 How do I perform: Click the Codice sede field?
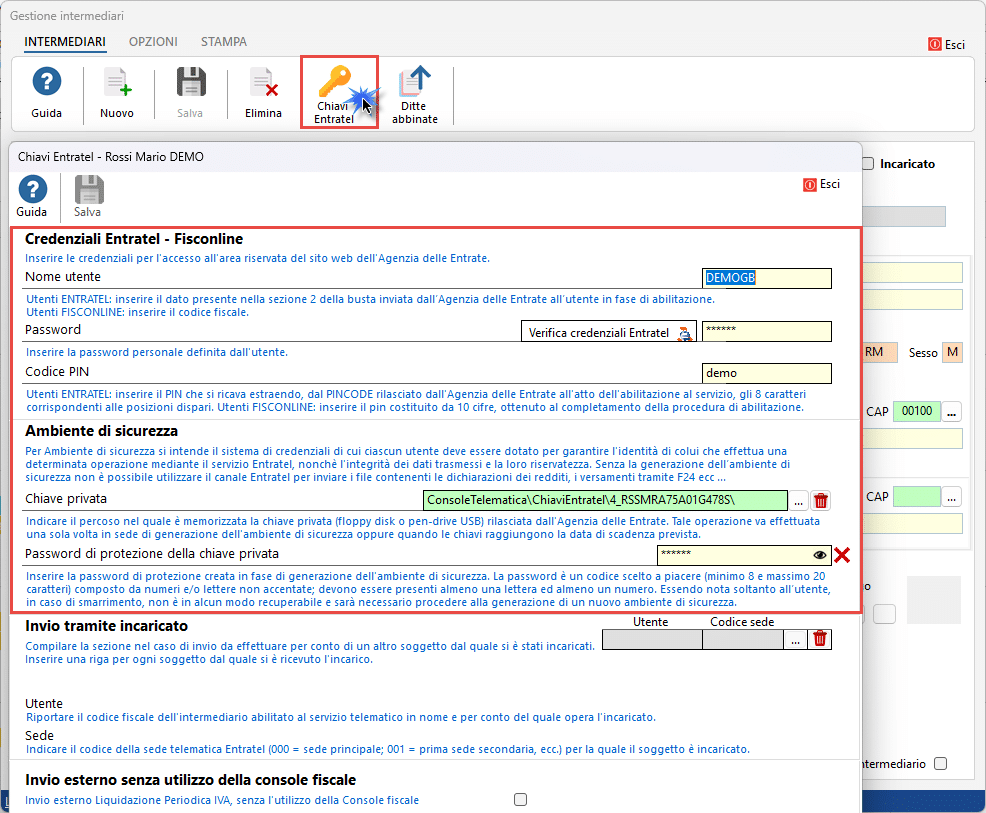[743, 639]
